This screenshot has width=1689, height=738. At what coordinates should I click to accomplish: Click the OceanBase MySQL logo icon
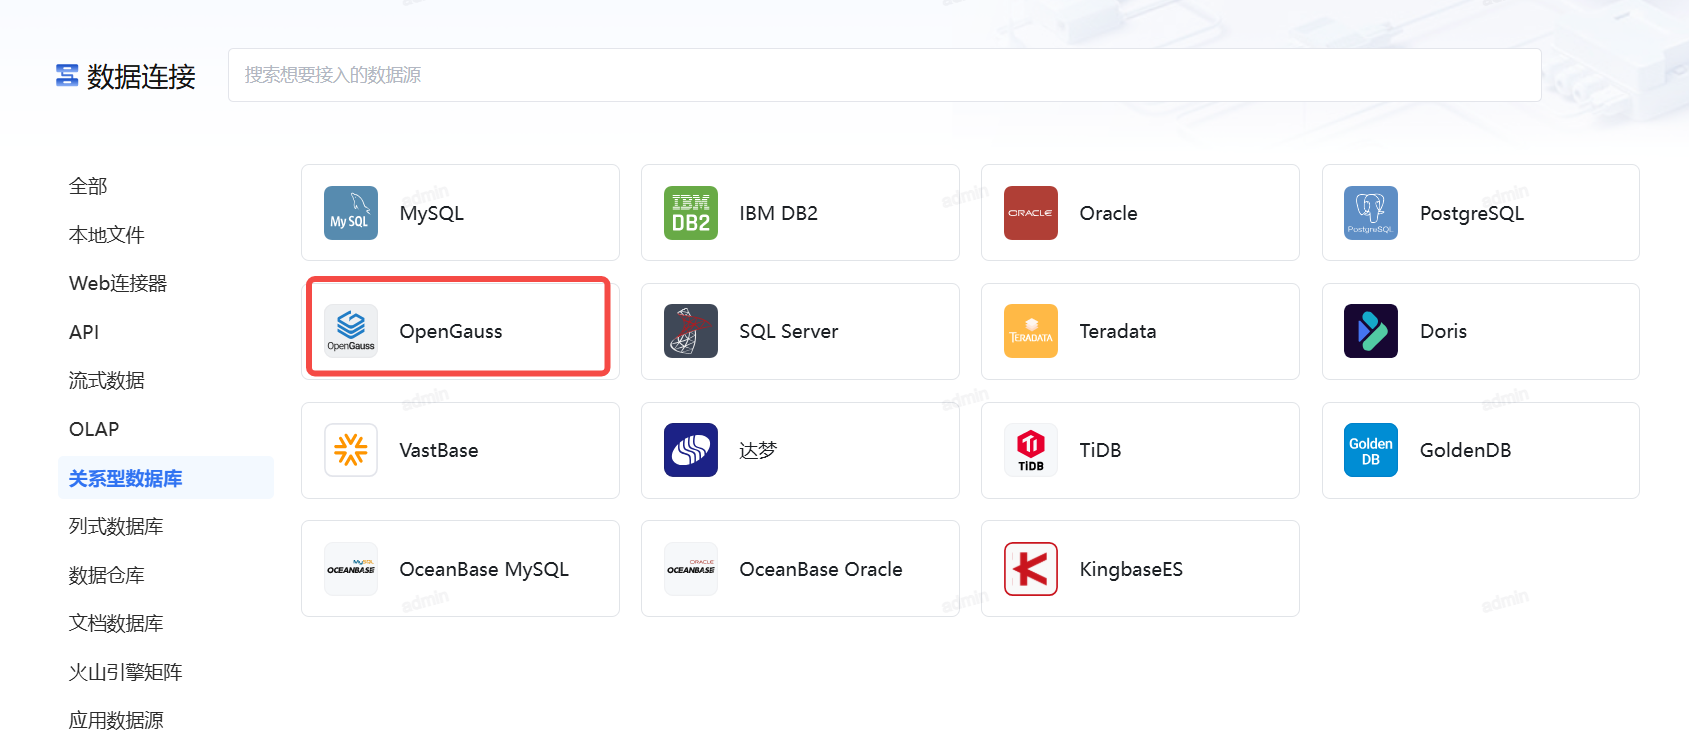coord(351,569)
